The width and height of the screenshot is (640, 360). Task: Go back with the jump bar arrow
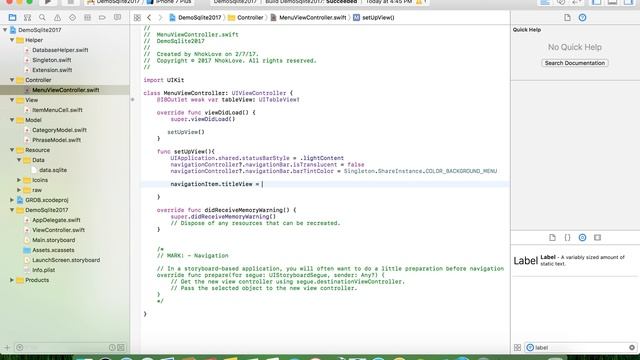pos(149,18)
